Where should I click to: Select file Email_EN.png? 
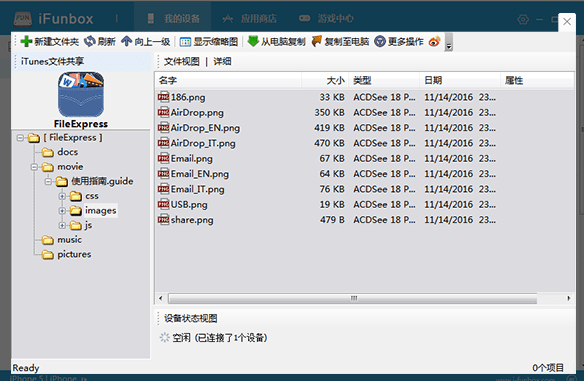click(x=200, y=174)
